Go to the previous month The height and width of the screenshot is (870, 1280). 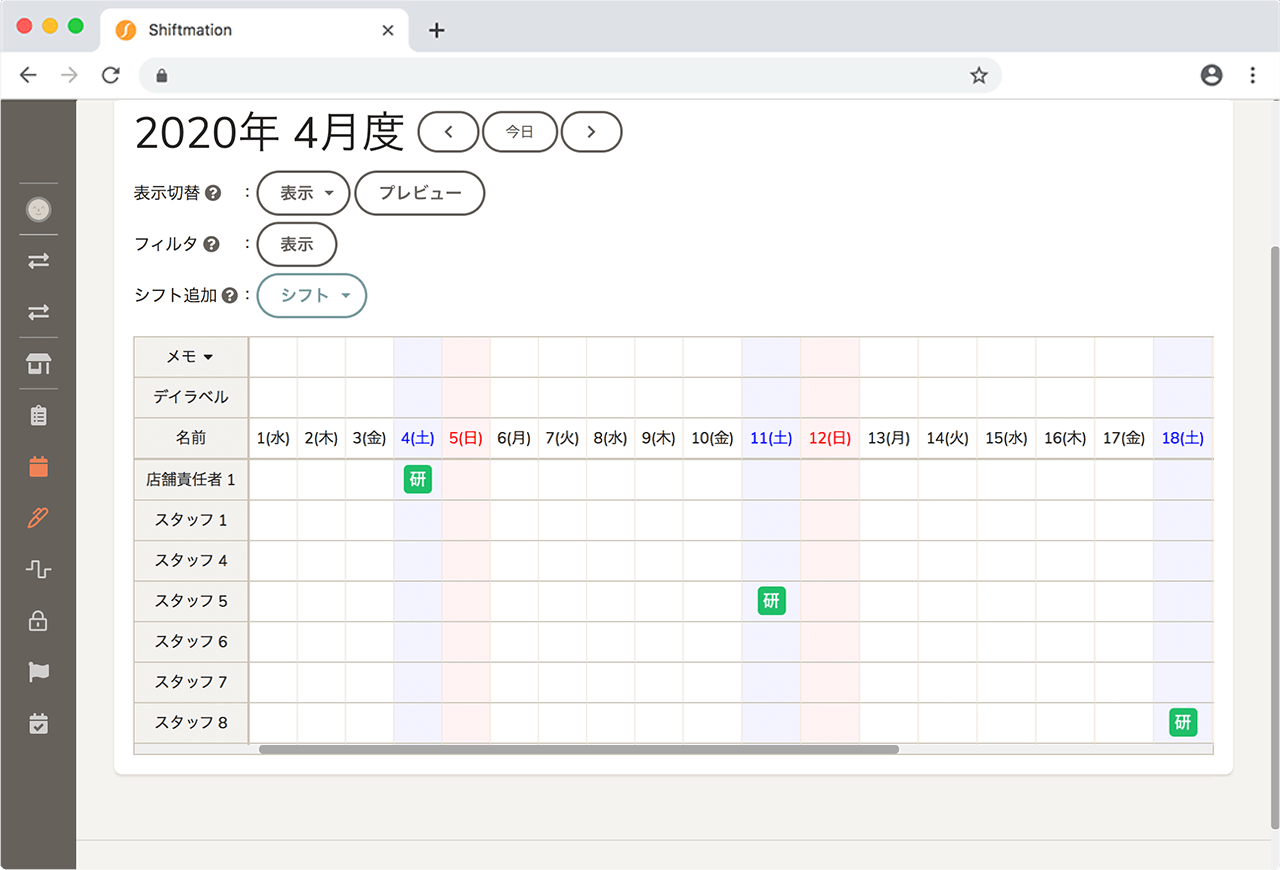[448, 131]
